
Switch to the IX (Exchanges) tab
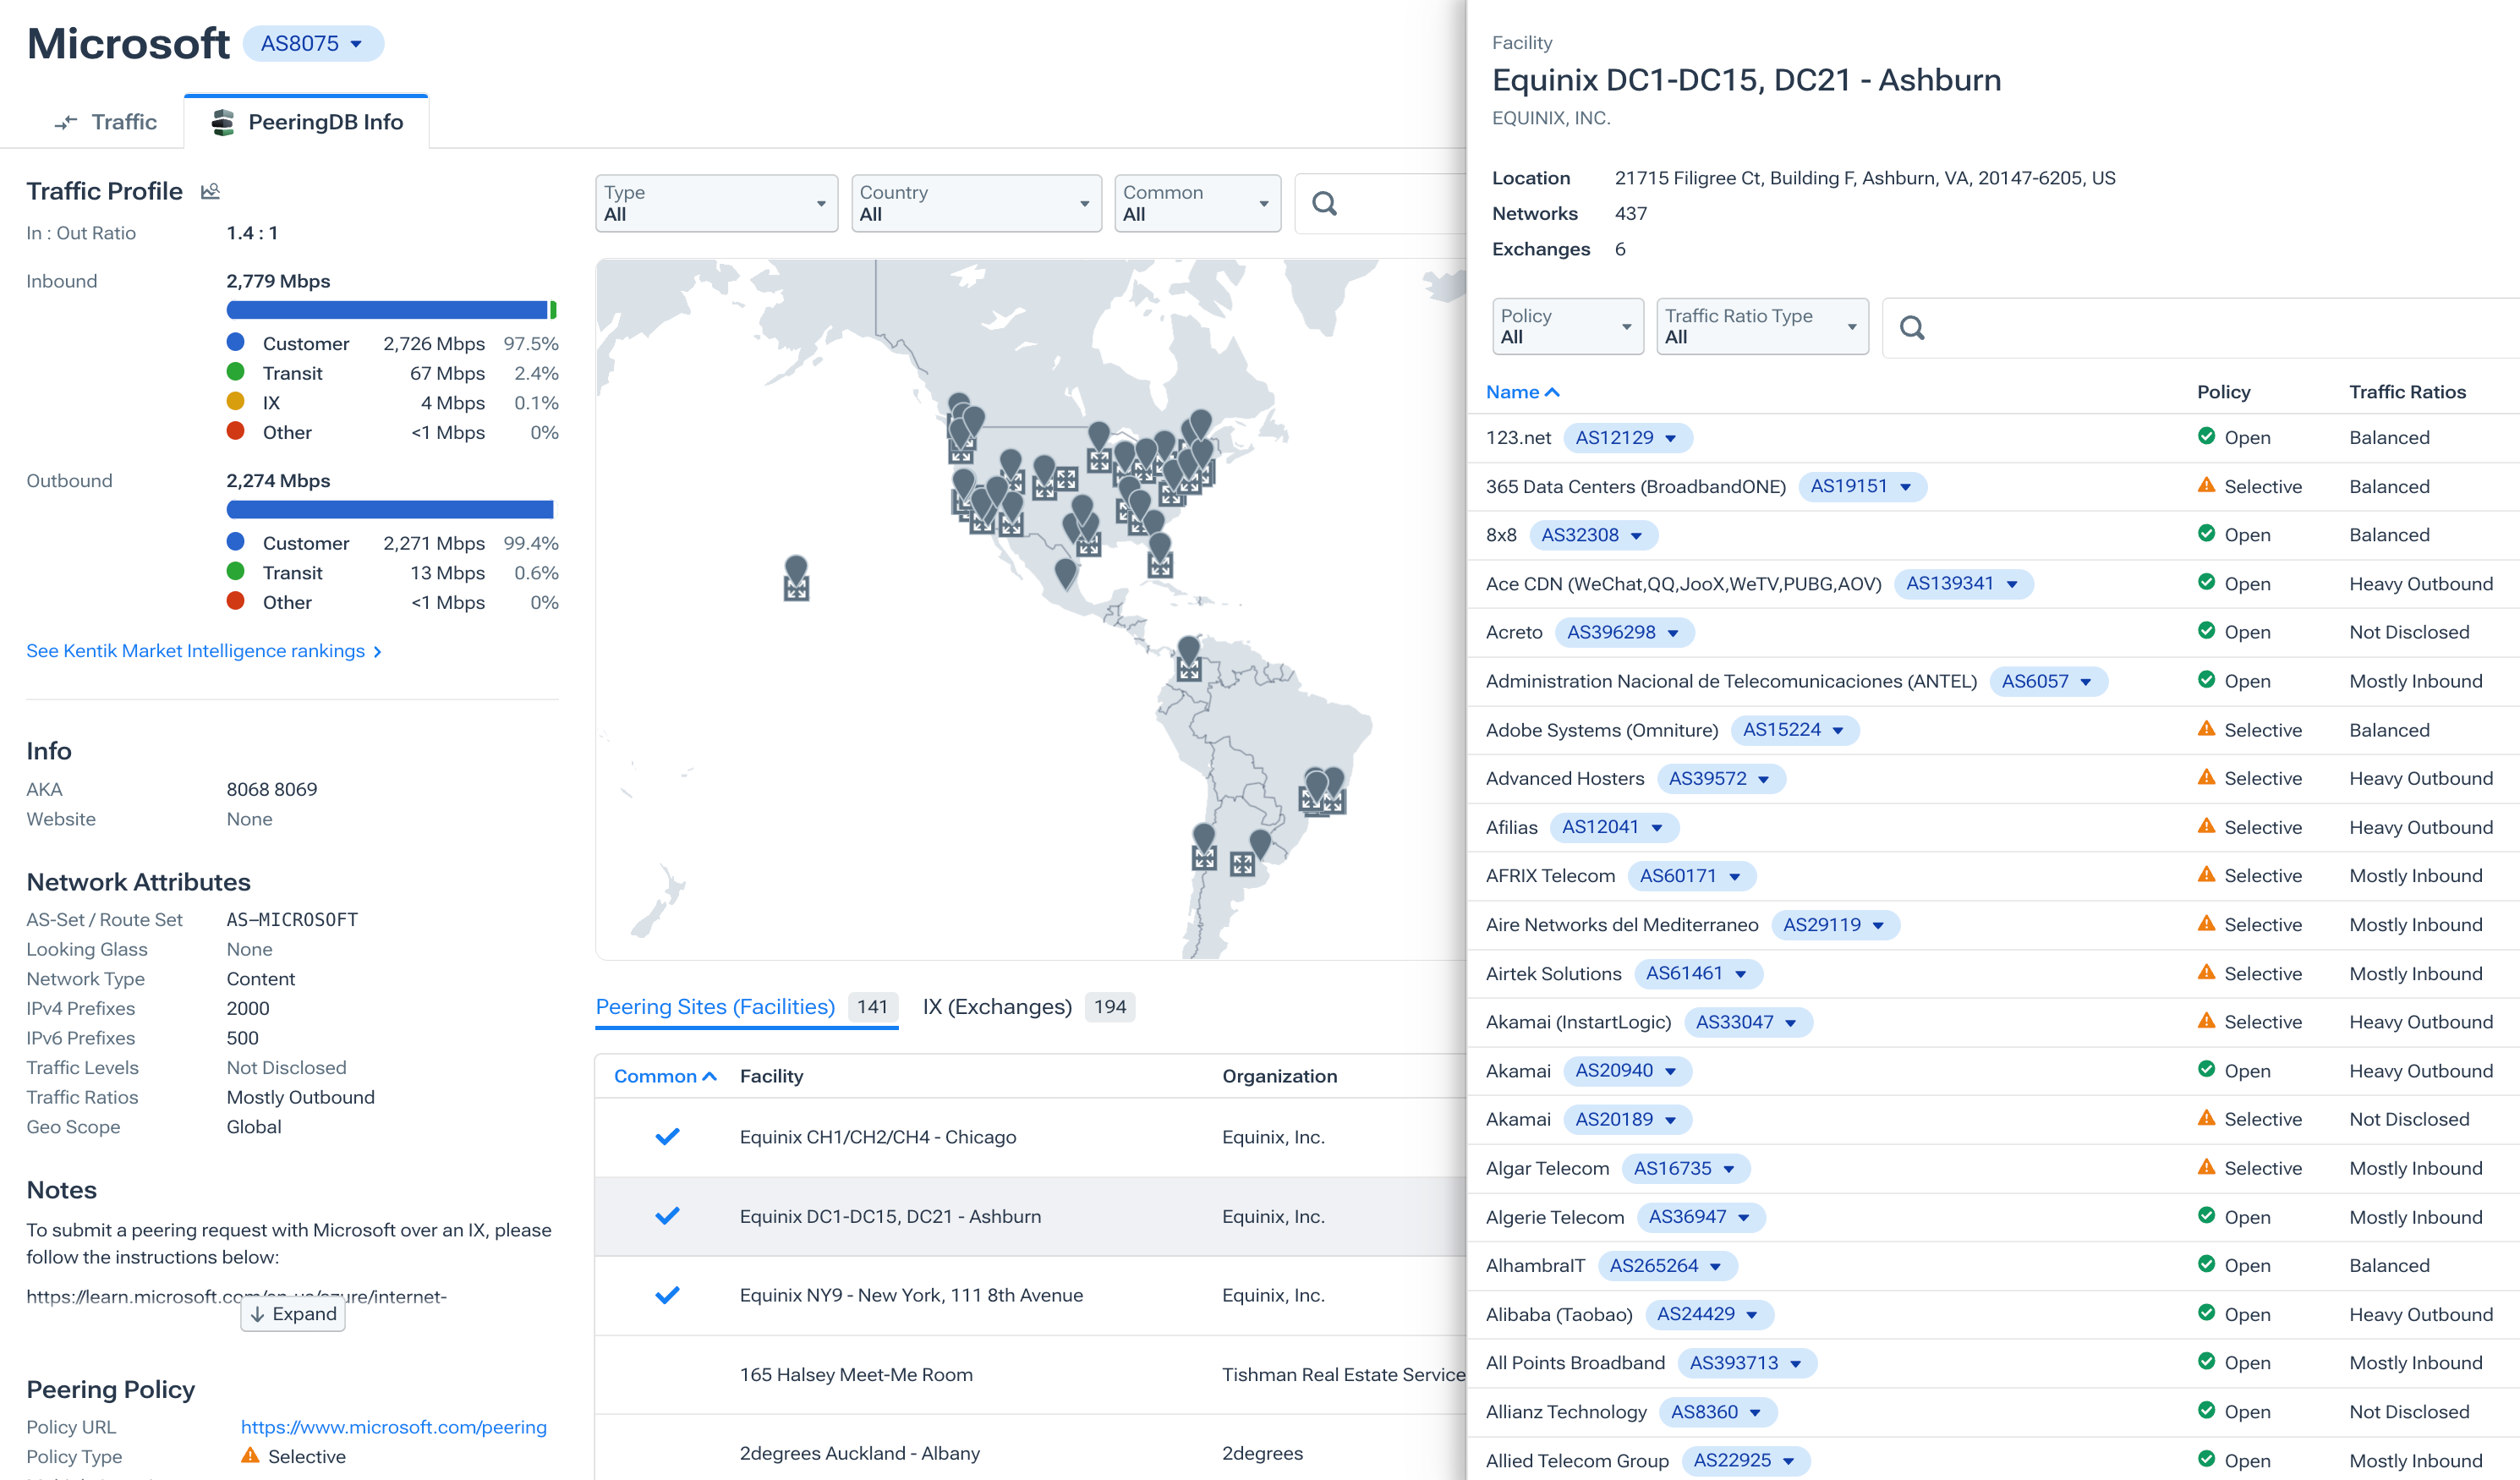[996, 1007]
